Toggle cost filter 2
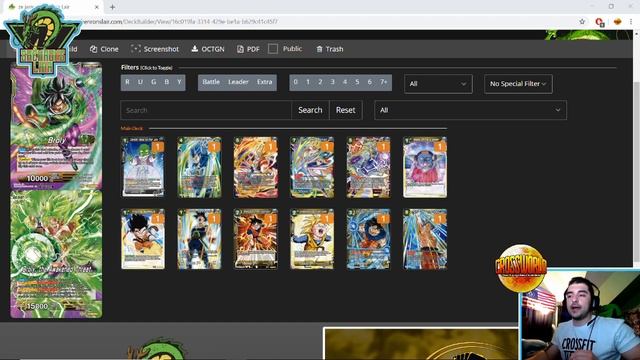This screenshot has height=360, width=640. [x=320, y=82]
